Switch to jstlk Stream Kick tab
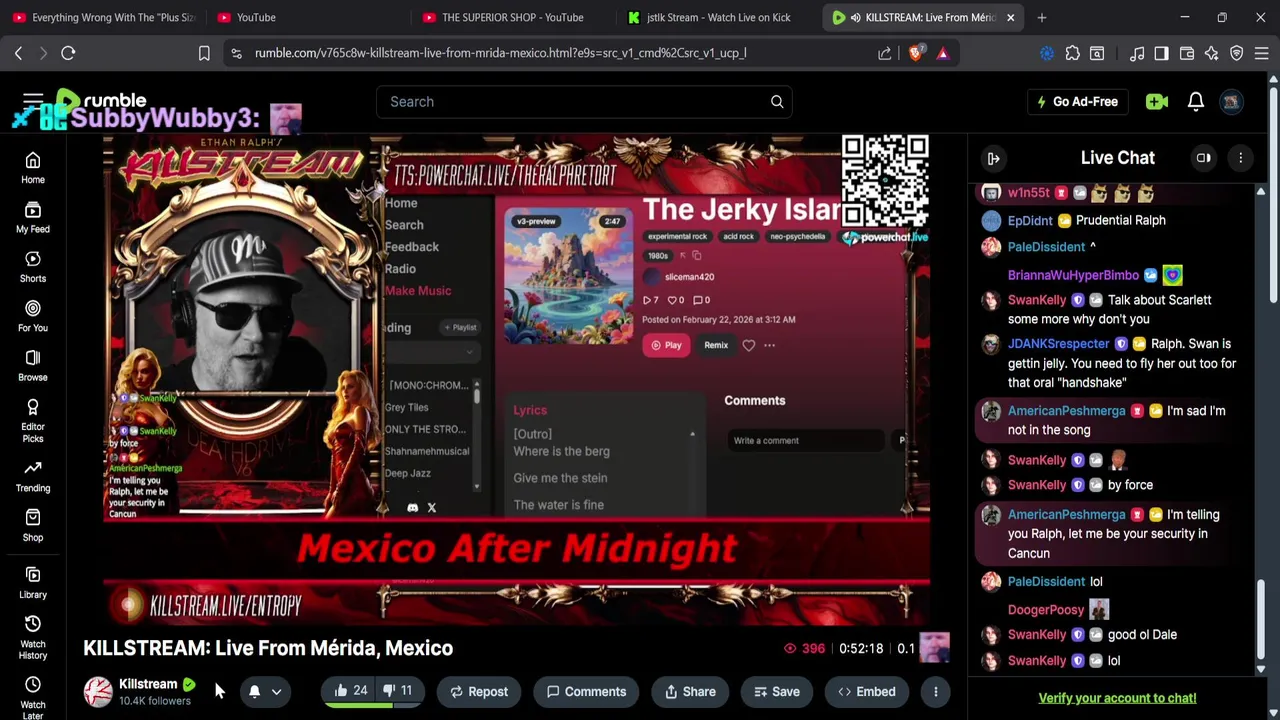This screenshot has height=720, width=1280. (x=715, y=17)
